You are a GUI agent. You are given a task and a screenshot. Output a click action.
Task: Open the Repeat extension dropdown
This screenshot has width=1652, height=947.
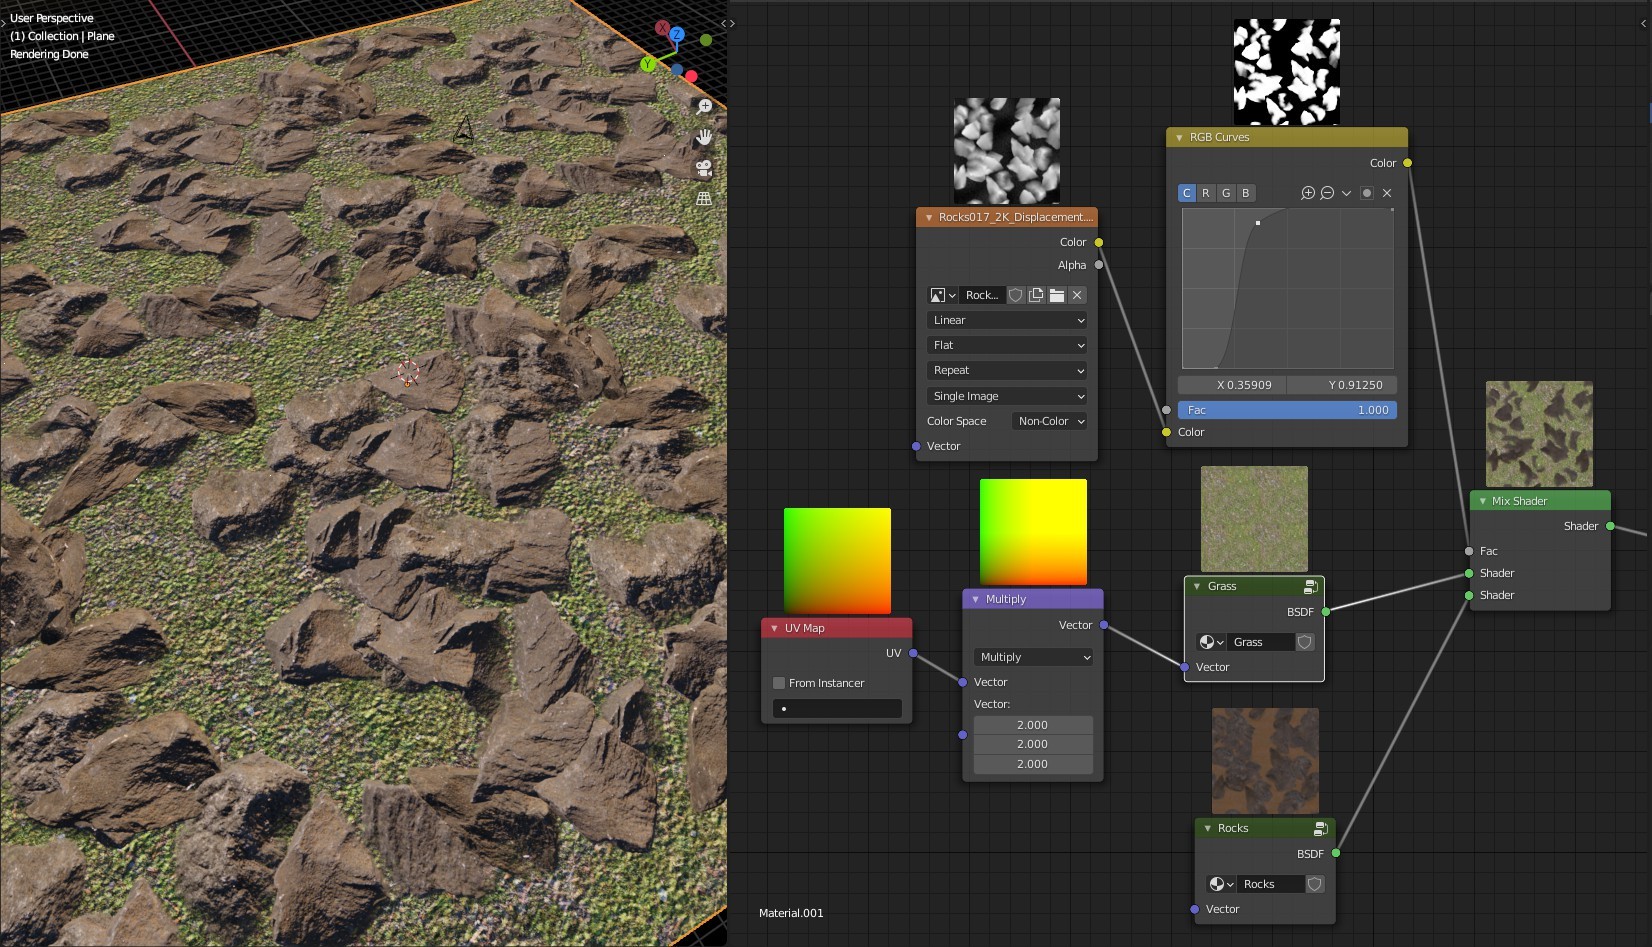[1007, 370]
